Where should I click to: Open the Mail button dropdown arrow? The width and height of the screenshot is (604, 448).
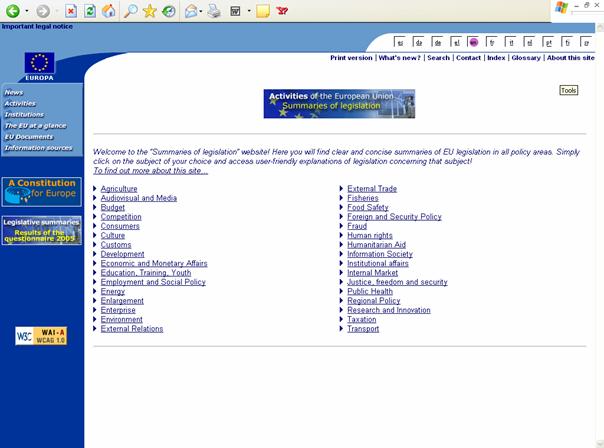pyautogui.click(x=201, y=11)
